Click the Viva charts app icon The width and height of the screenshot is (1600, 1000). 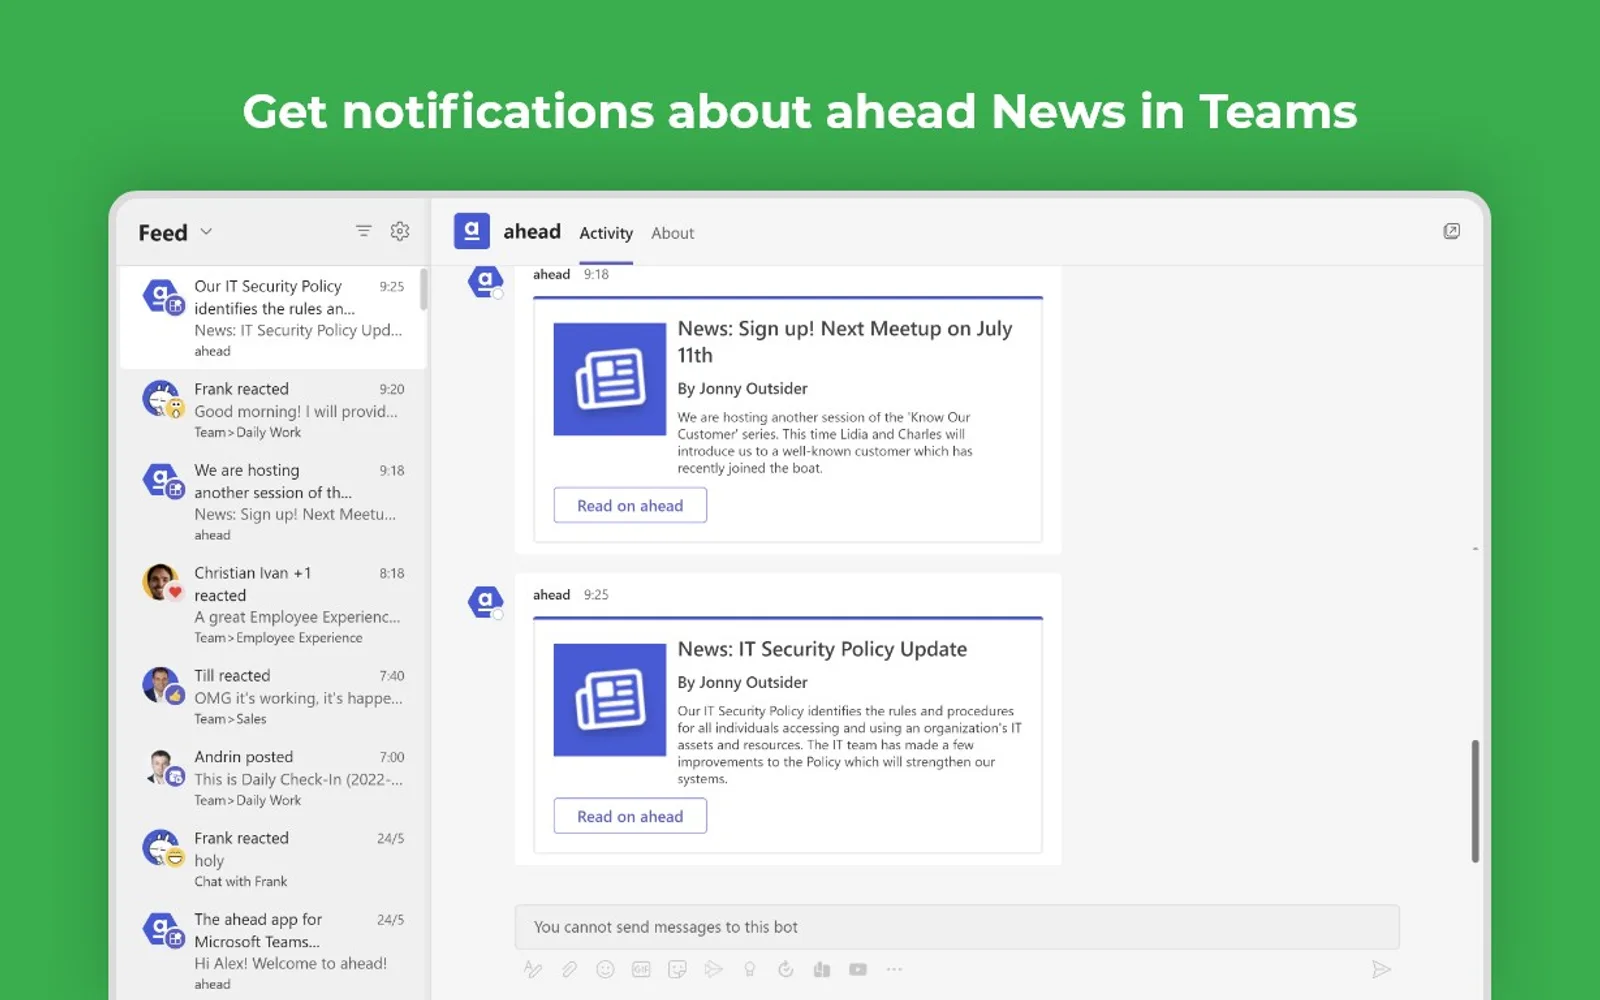click(822, 969)
